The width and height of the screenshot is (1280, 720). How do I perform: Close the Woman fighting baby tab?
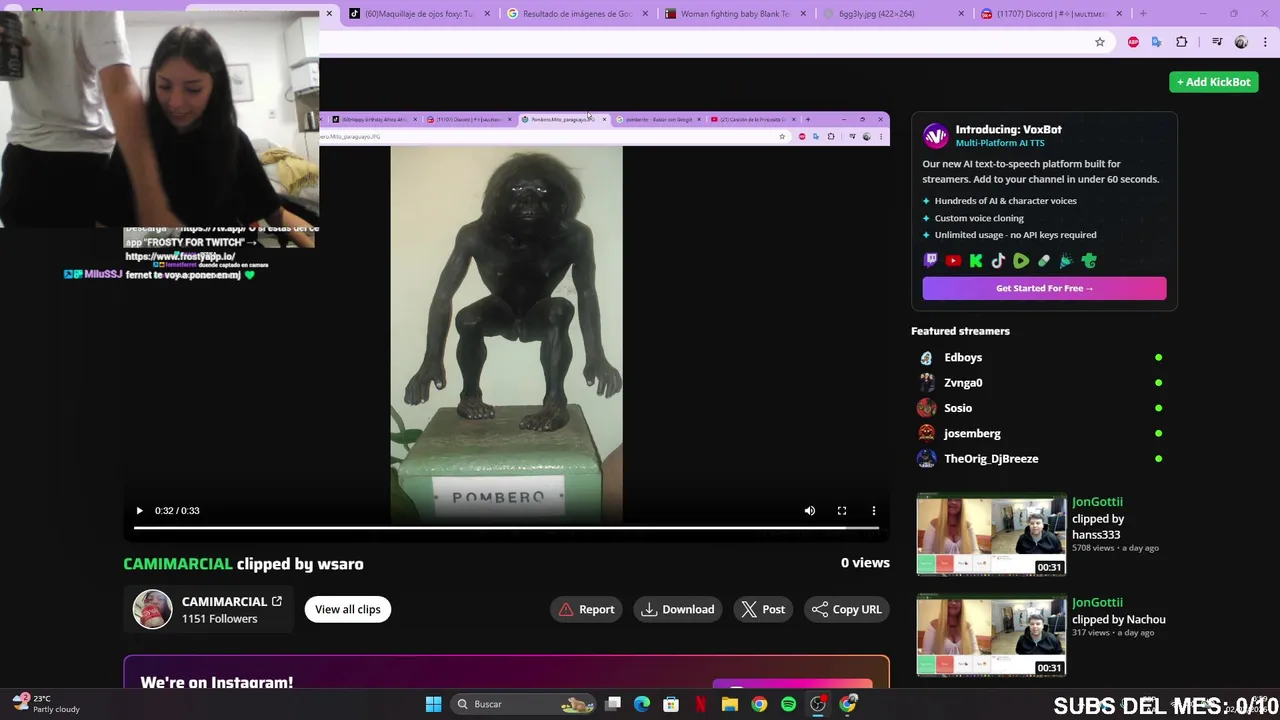click(803, 14)
